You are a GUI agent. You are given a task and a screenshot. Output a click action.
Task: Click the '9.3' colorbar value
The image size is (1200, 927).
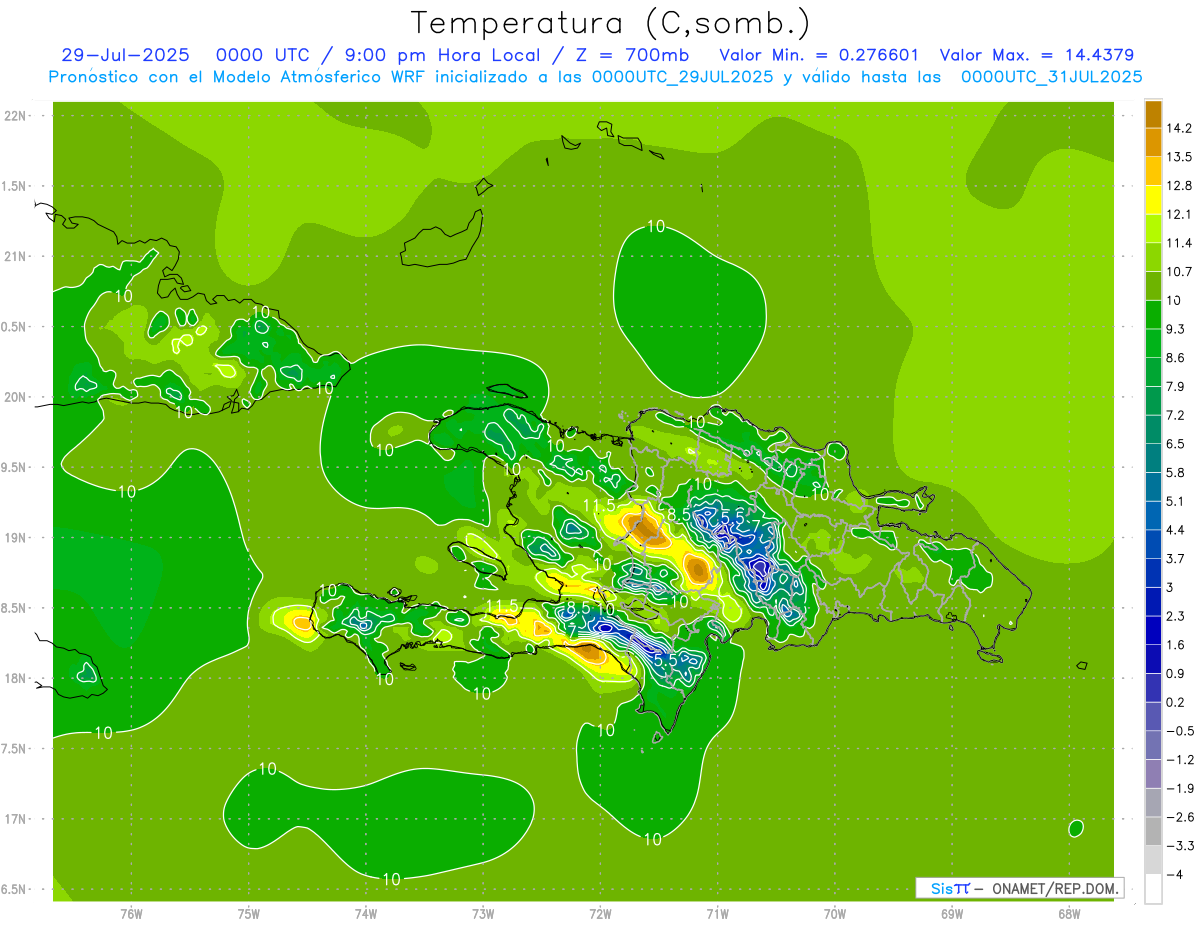click(1175, 329)
